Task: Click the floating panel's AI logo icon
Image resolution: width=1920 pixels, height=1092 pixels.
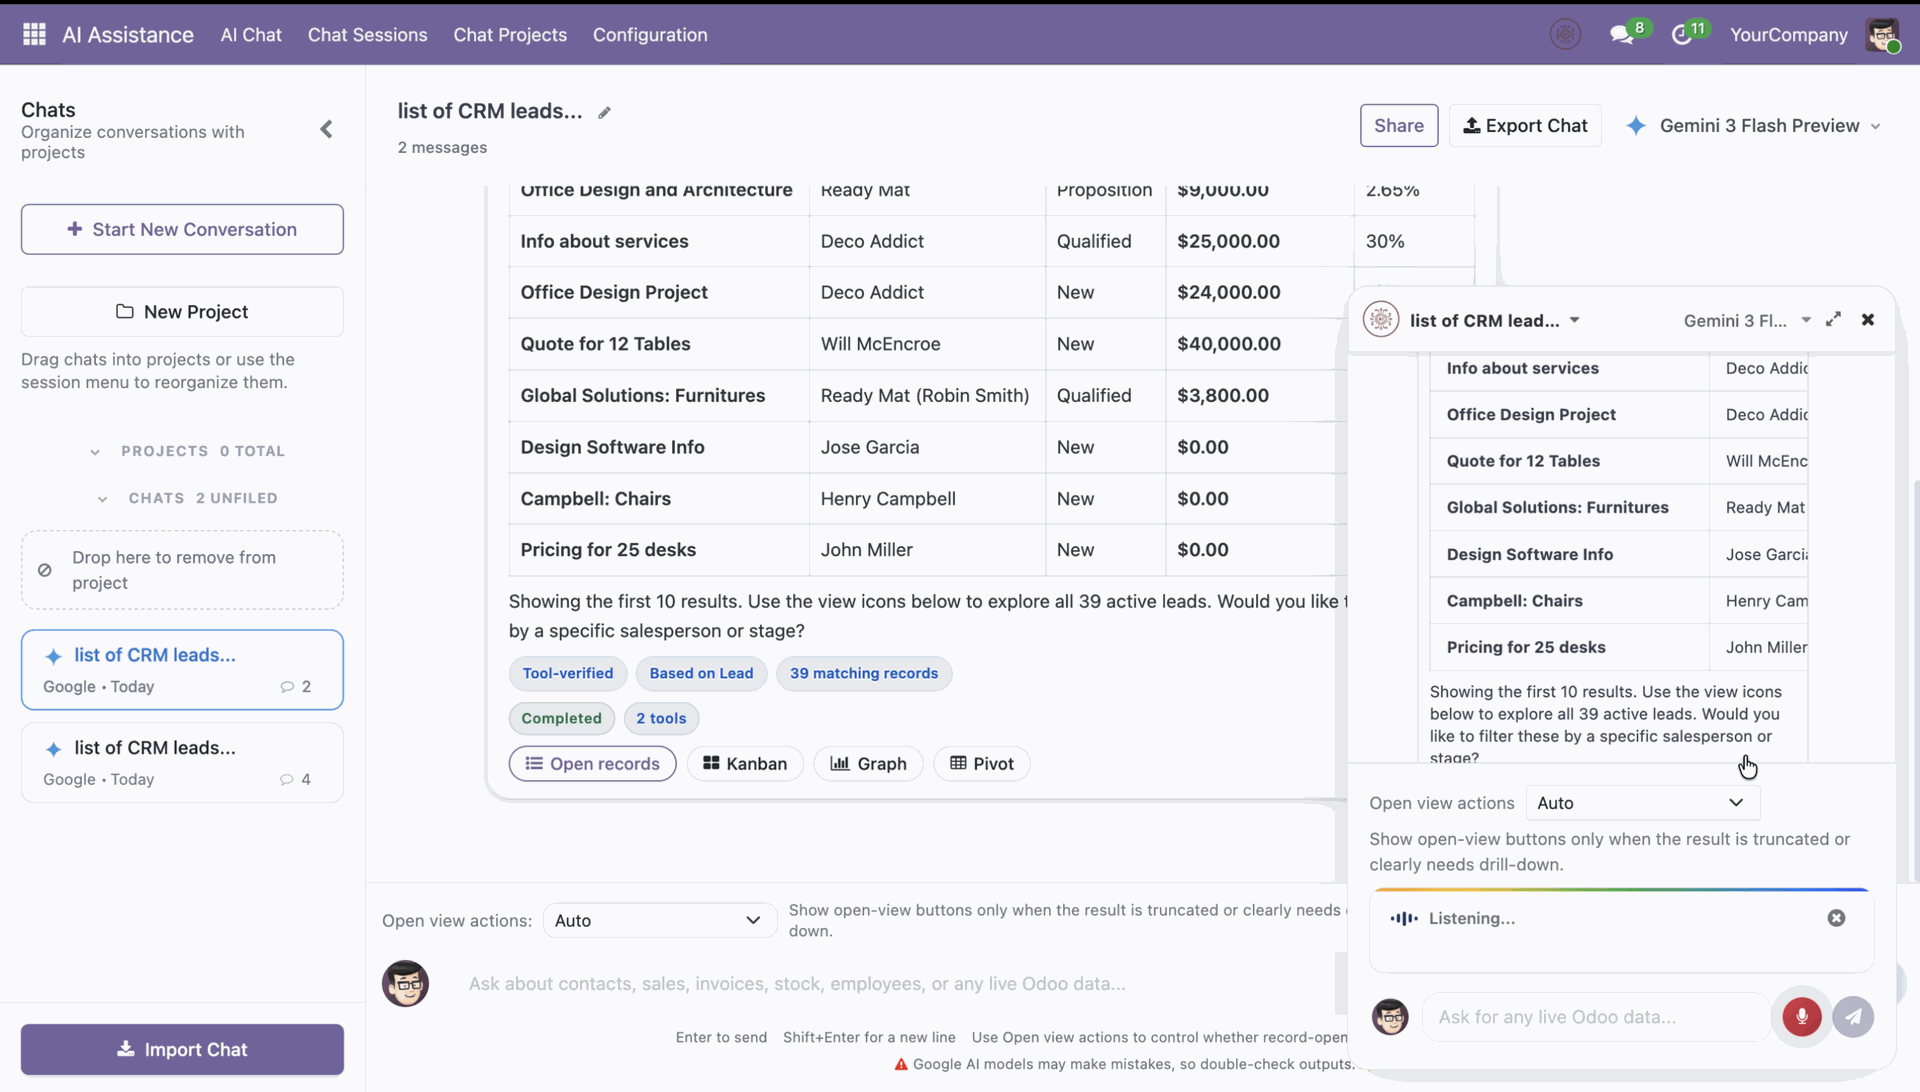Action: (1381, 320)
